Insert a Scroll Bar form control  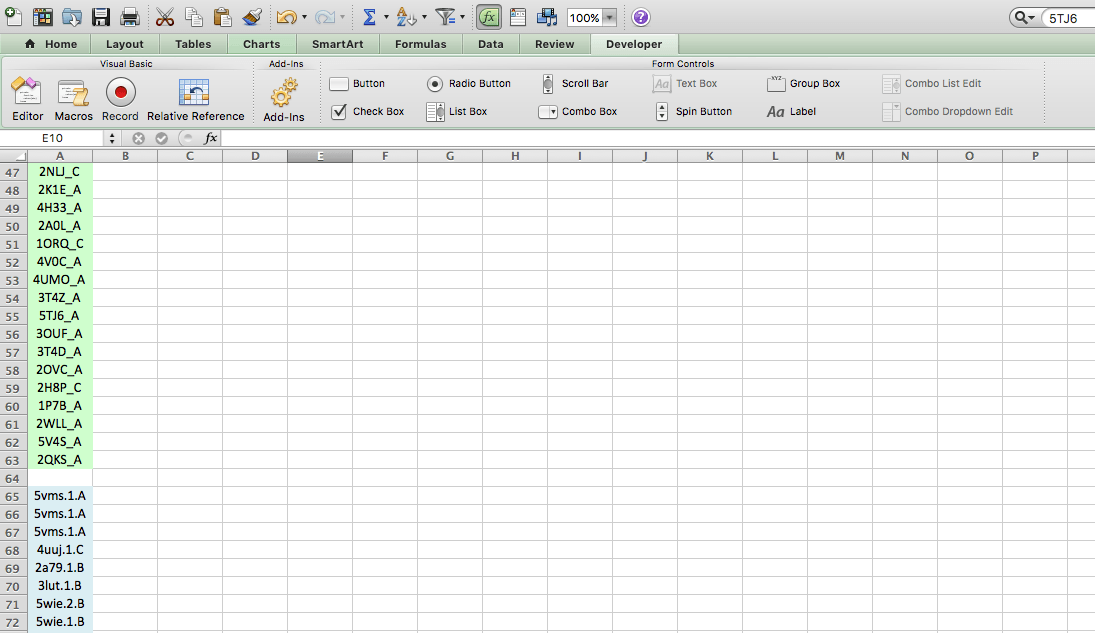tap(548, 84)
